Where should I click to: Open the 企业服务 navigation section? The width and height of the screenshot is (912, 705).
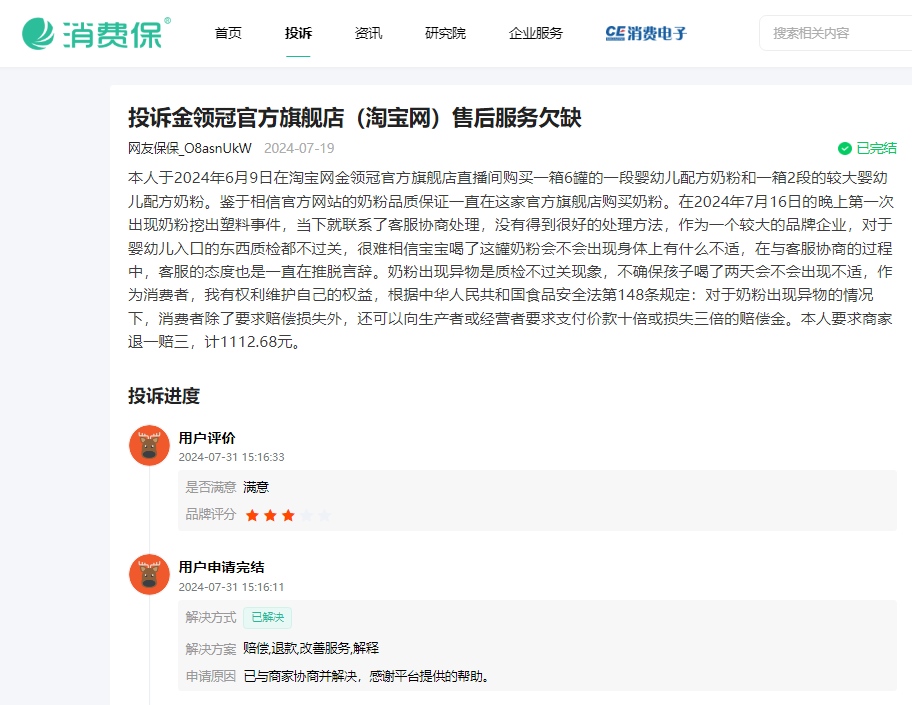[533, 32]
